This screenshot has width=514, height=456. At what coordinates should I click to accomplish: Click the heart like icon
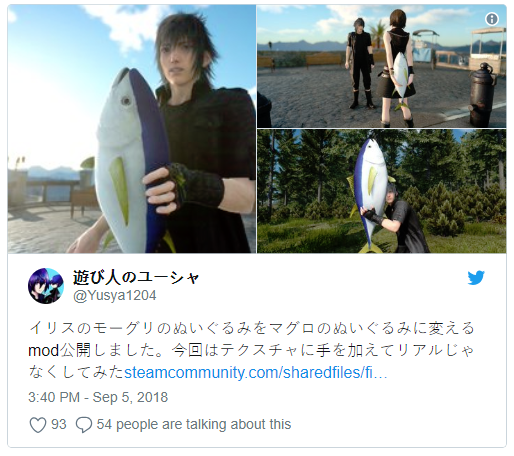[x=38, y=425]
